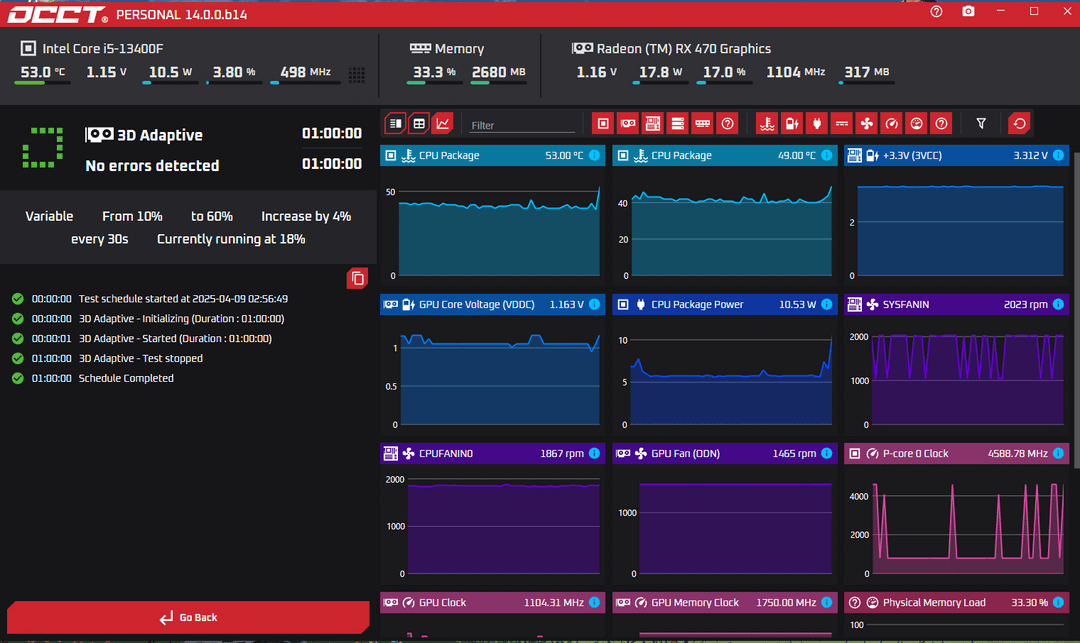Toggle fan sensor type filter in toolbar
The height and width of the screenshot is (643, 1080).
pyautogui.click(x=866, y=124)
